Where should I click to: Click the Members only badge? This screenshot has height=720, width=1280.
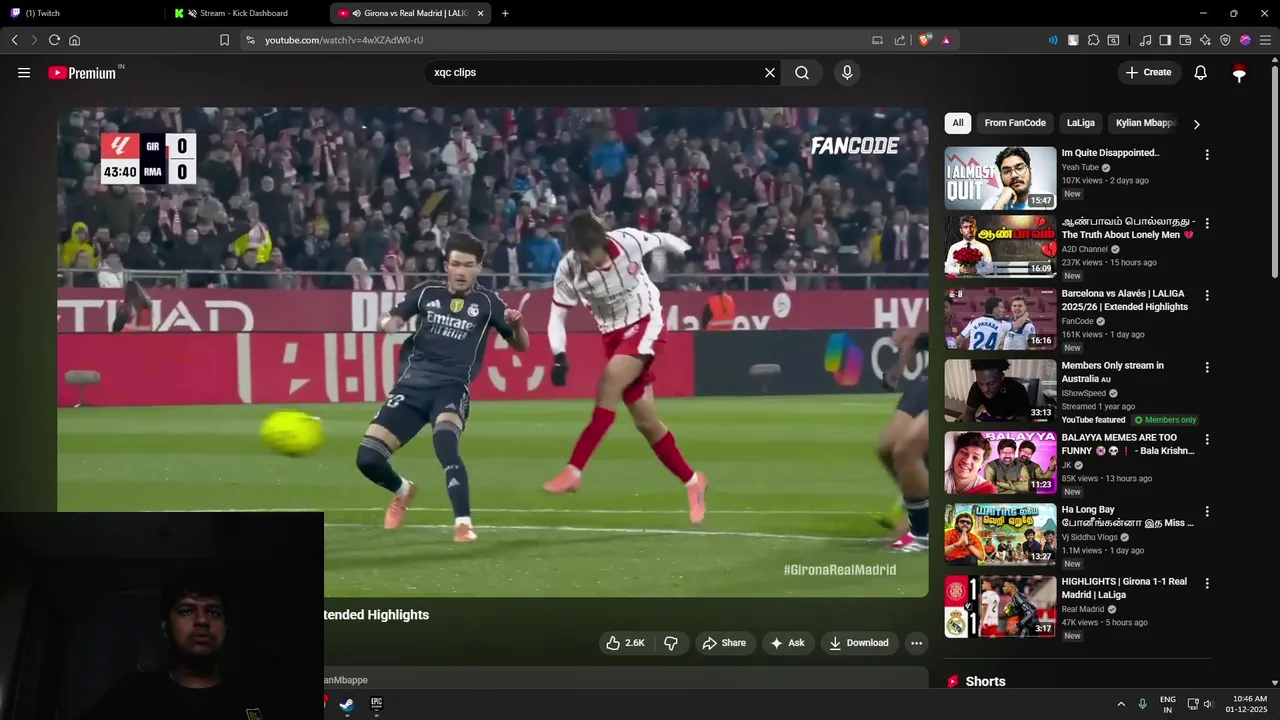(1165, 420)
